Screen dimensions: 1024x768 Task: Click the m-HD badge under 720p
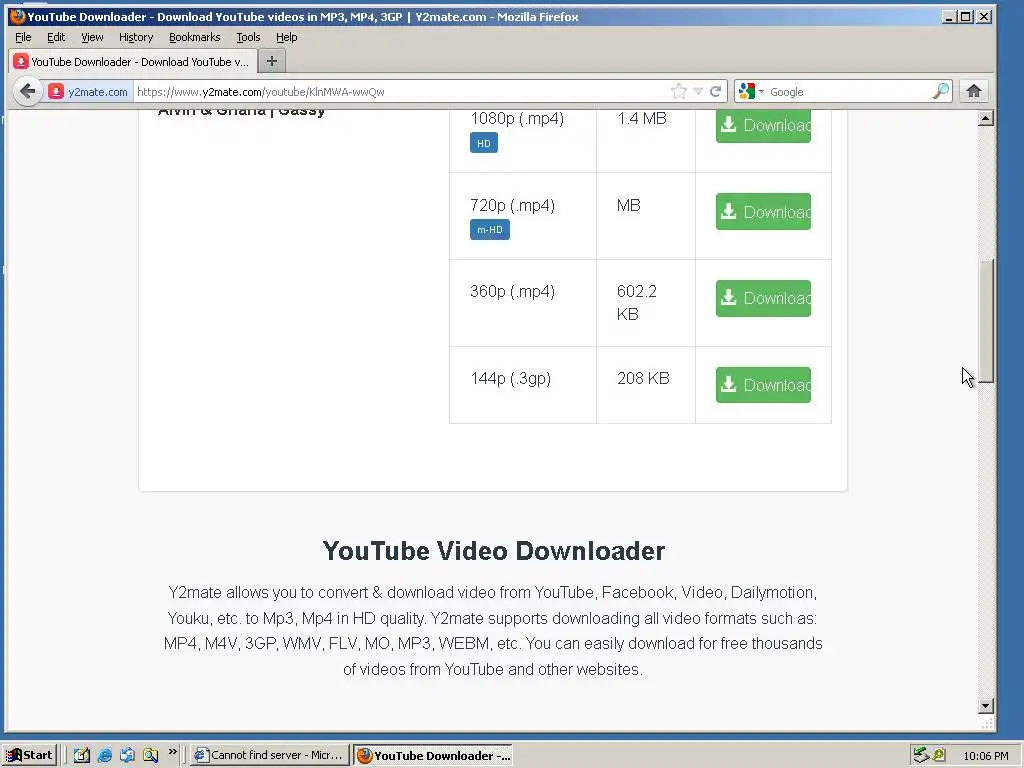pos(490,230)
